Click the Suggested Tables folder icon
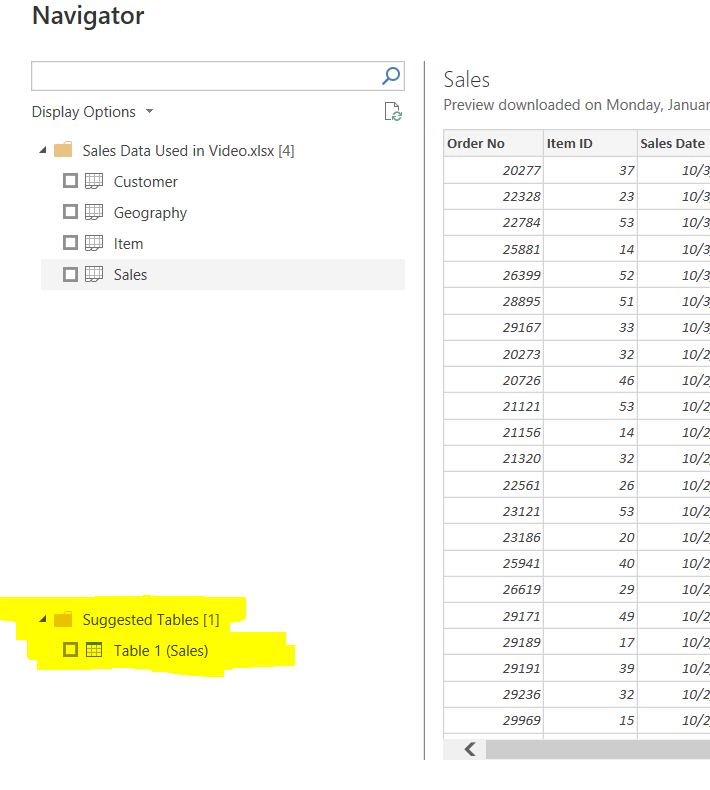Viewport: 710px width, 790px height. coord(63,619)
